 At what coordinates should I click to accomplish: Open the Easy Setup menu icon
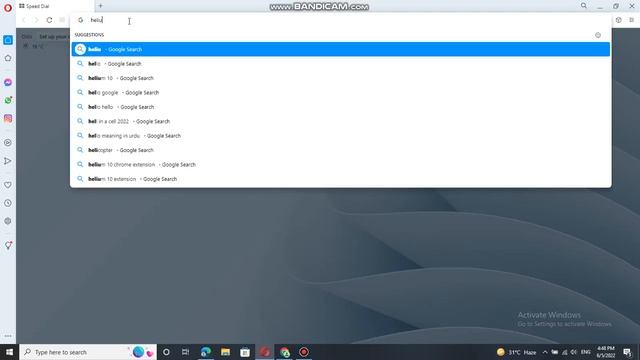point(631,20)
